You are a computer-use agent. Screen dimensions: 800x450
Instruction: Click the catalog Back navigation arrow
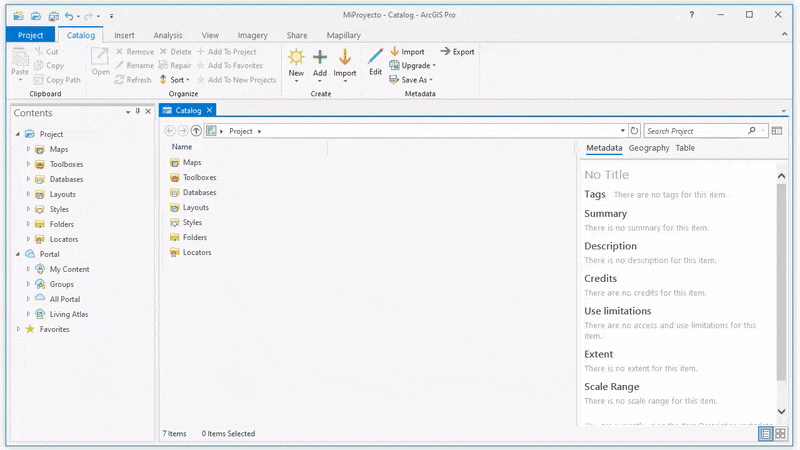(x=169, y=131)
